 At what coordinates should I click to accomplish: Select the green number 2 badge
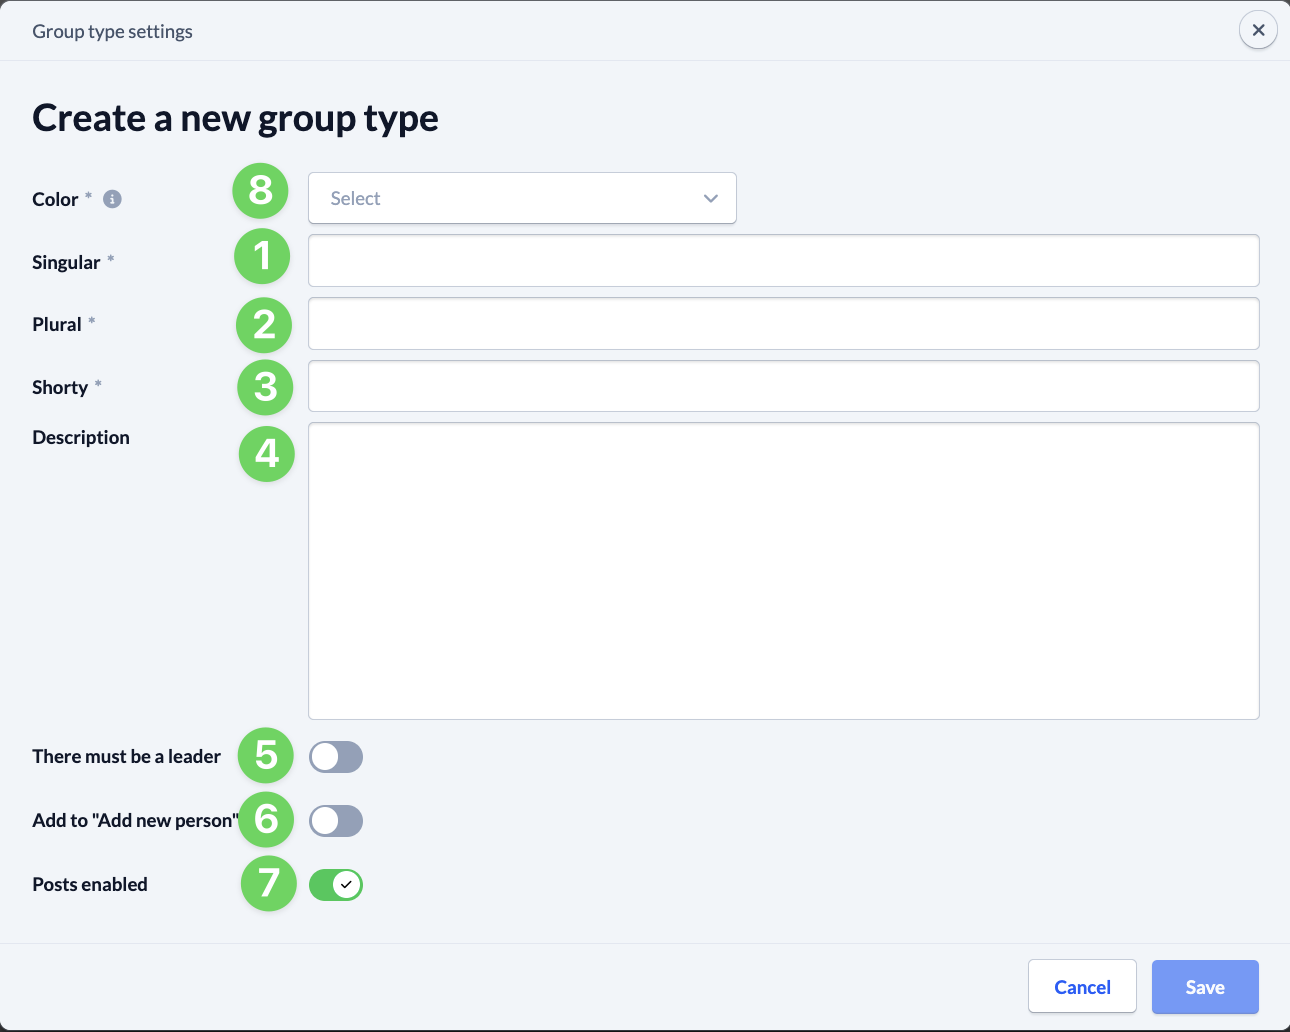coord(264,325)
